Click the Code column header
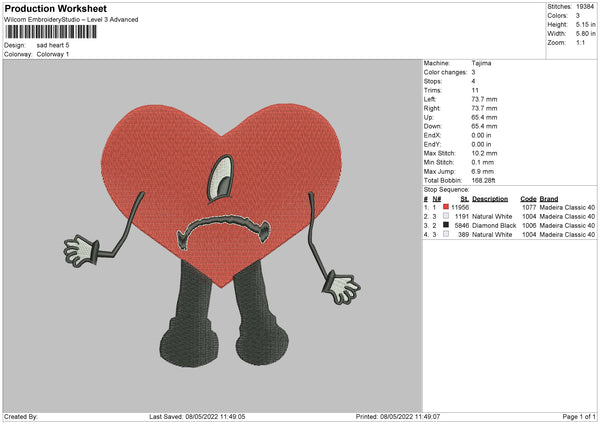Image resolution: width=600 pixels, height=424 pixels. pyautogui.click(x=529, y=197)
